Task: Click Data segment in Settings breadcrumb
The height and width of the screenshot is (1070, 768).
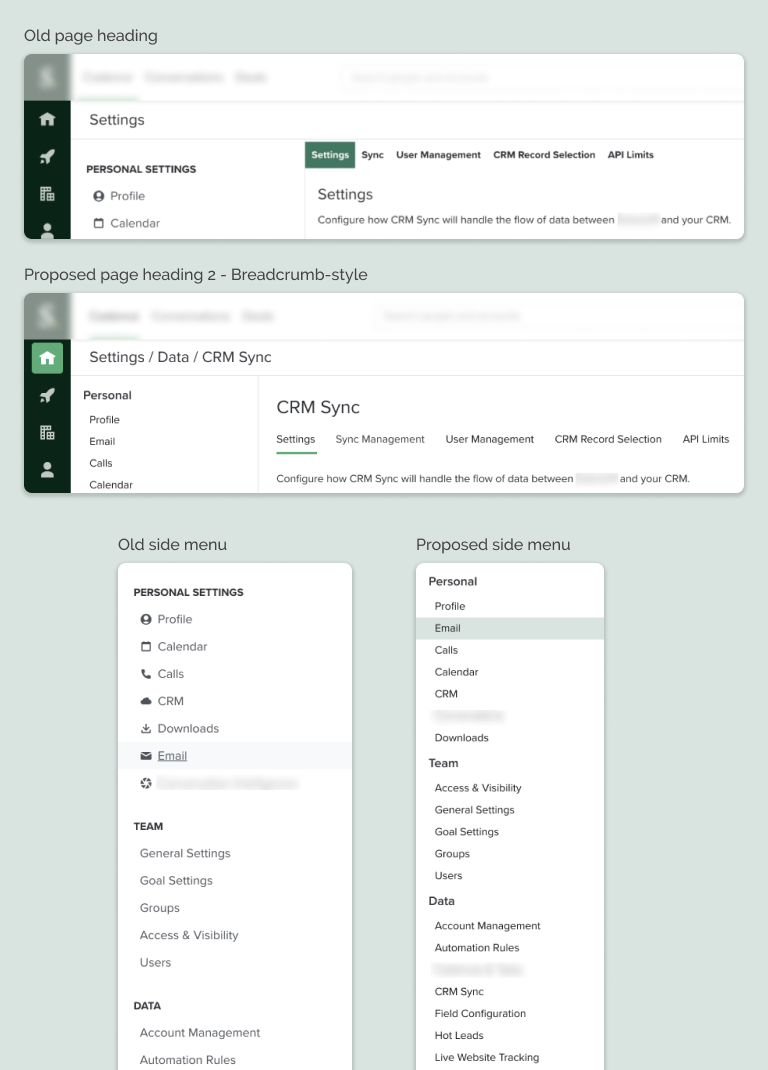Action: (173, 358)
